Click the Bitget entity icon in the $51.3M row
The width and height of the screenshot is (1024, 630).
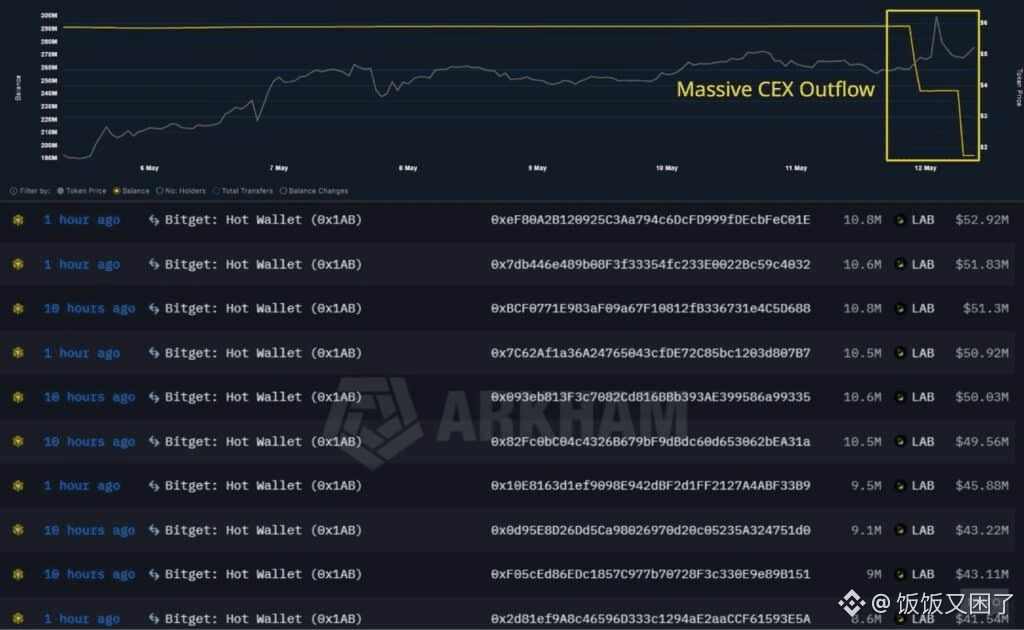(154, 308)
